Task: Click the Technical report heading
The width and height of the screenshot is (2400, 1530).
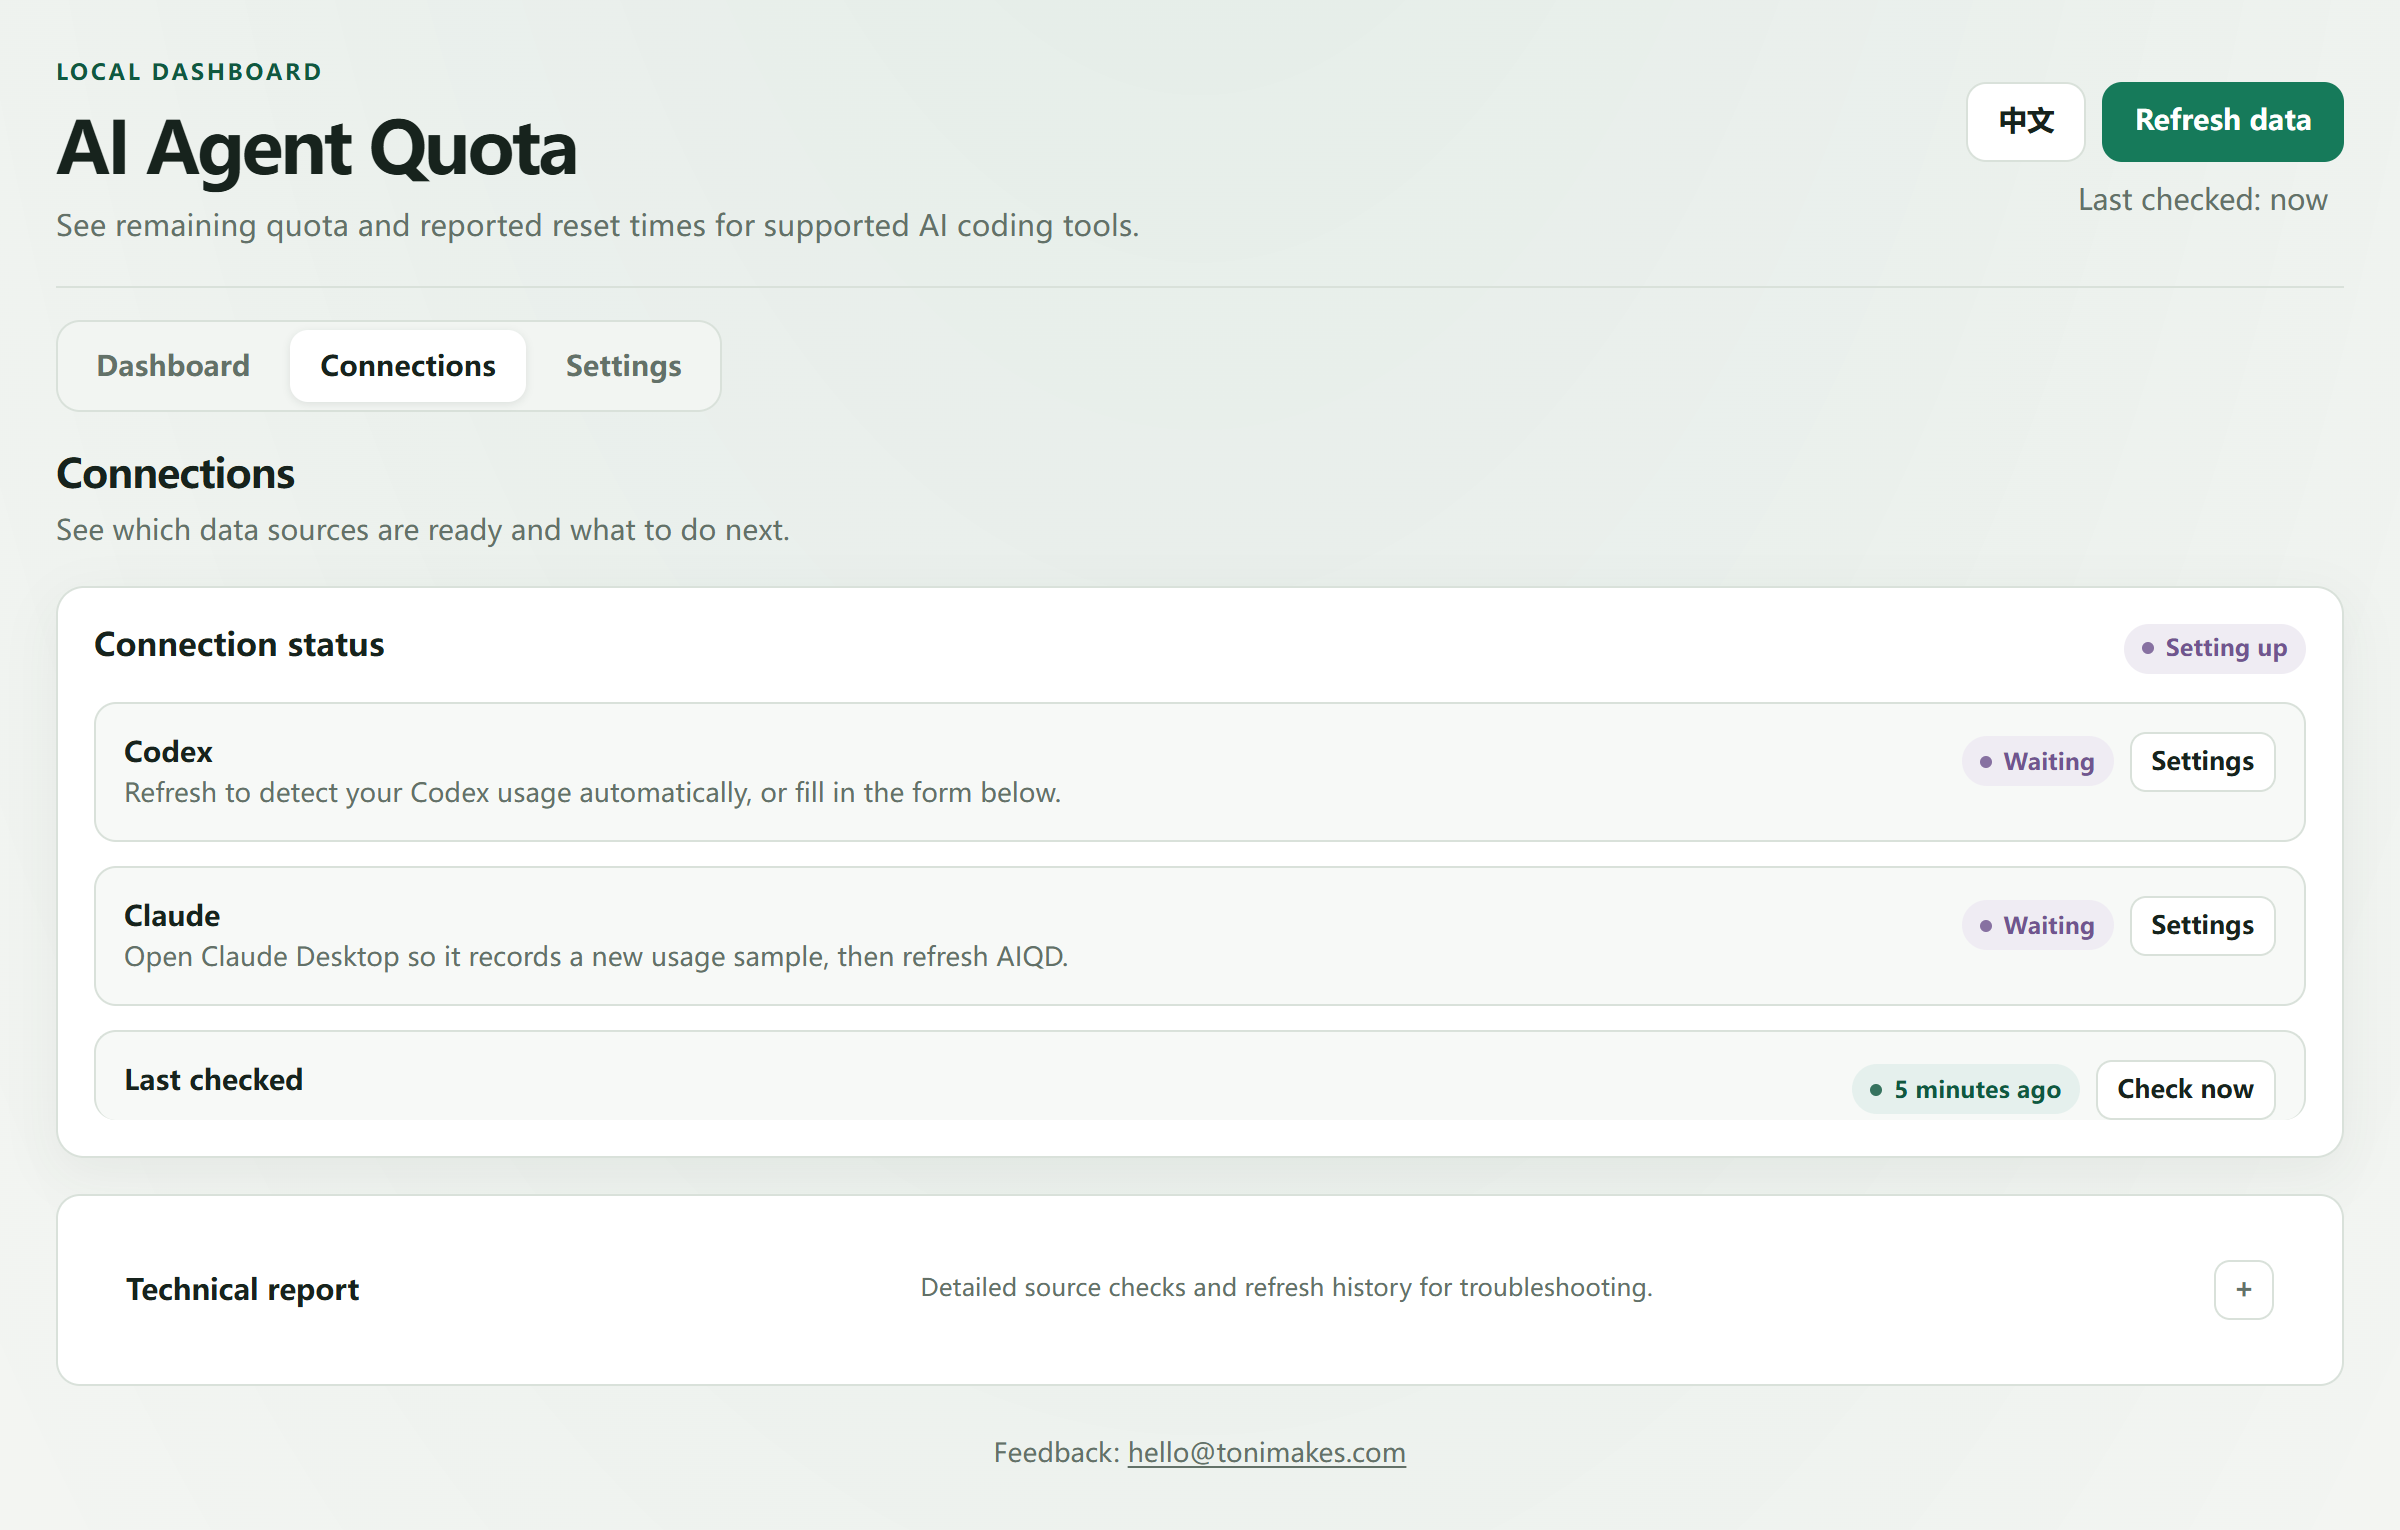Action: [x=242, y=1289]
